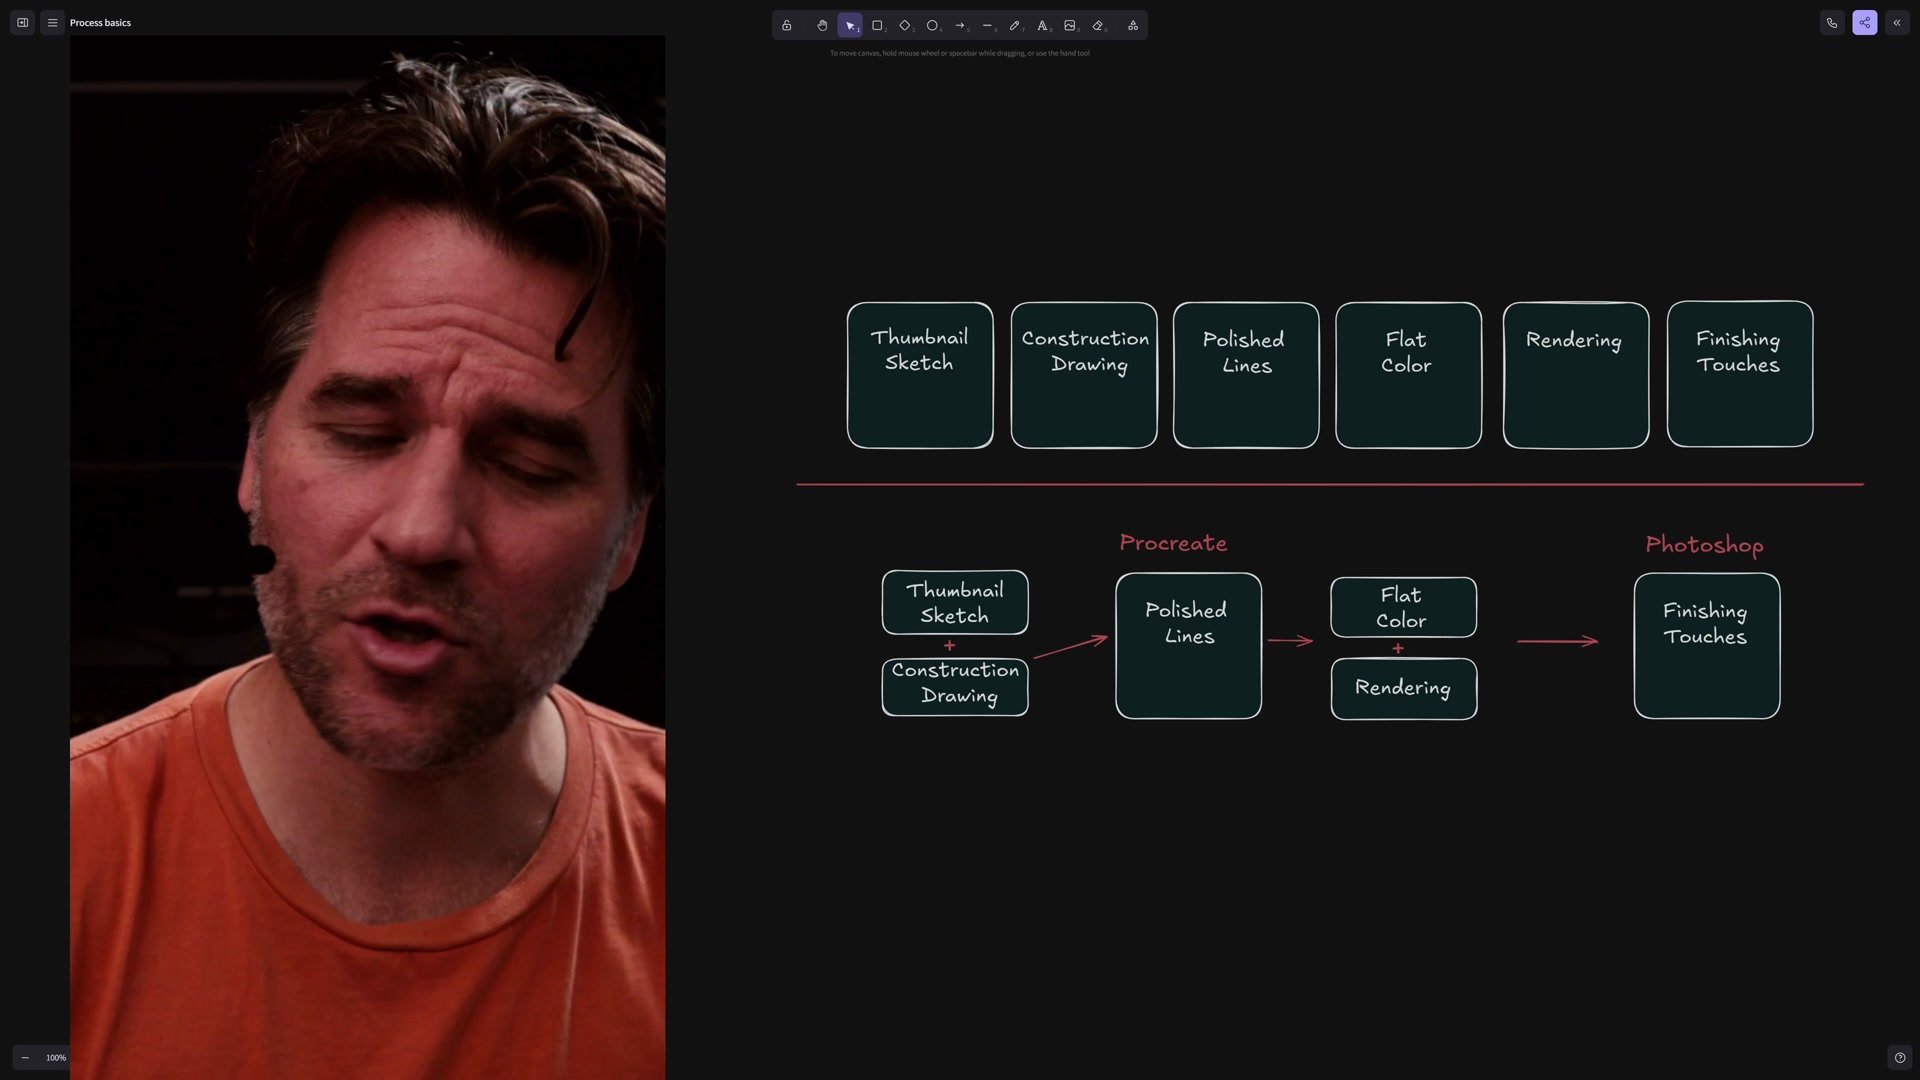Collapse the right panel with double-chevron button
Viewport: 1920px width, 1080px height.
(1896, 22)
